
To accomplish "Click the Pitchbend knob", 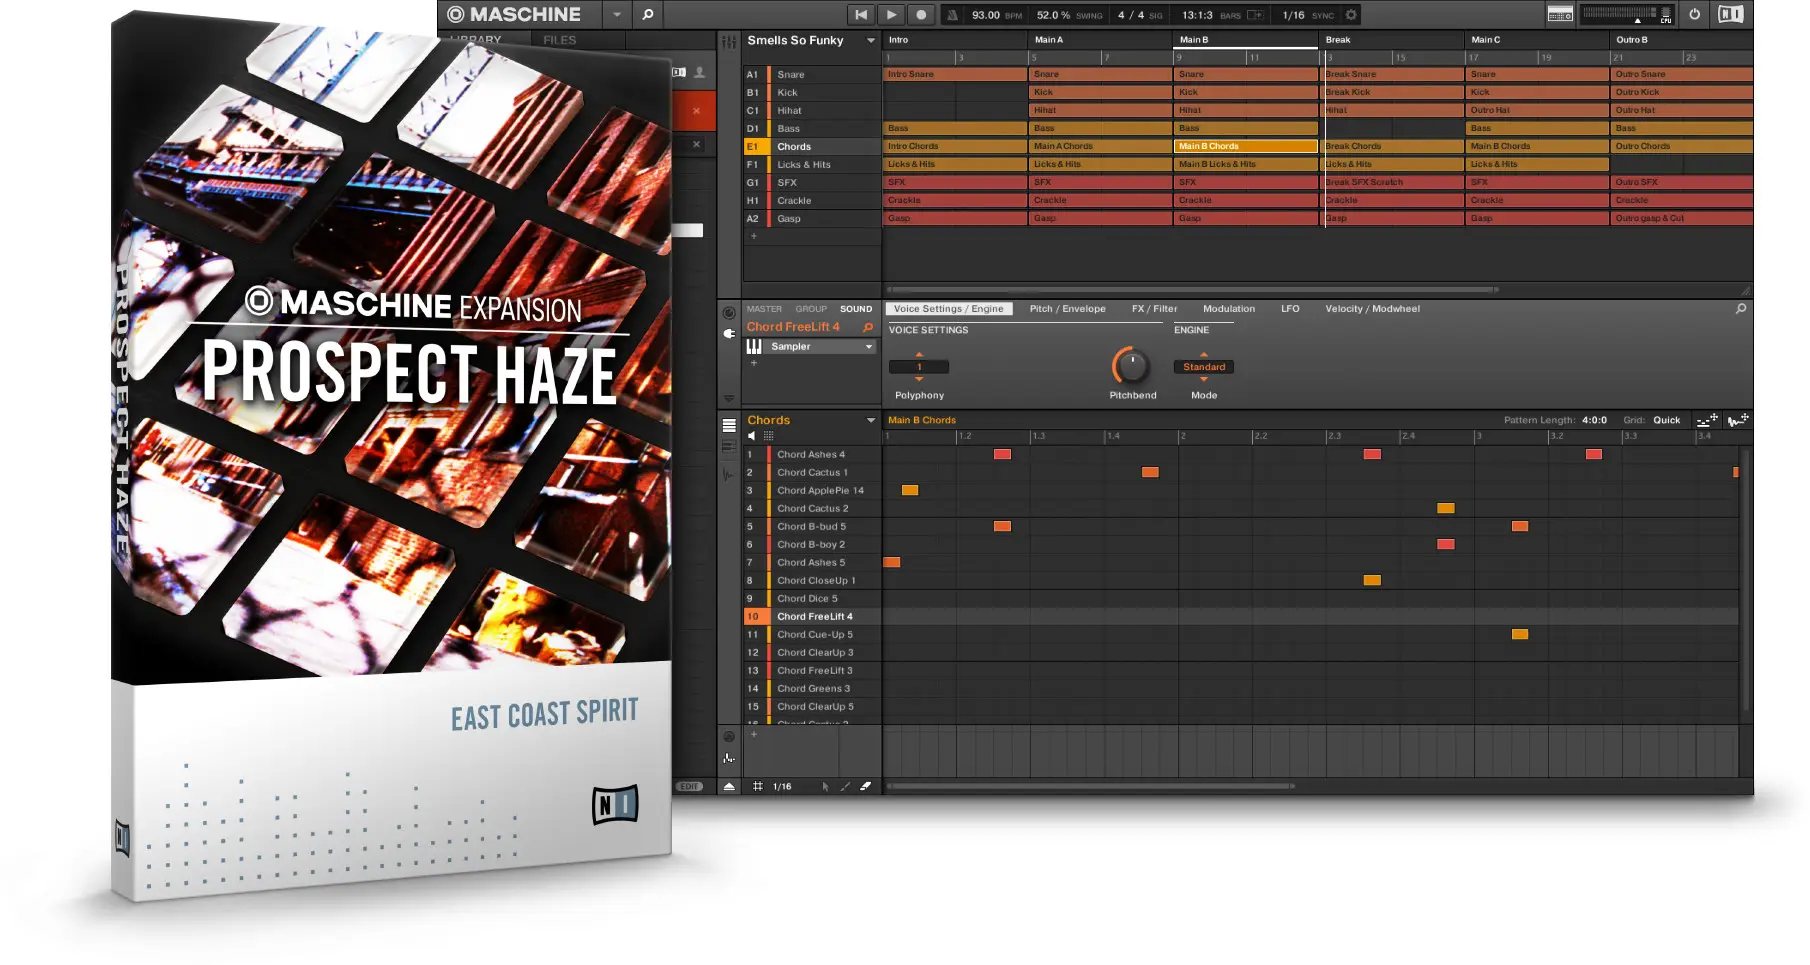I will click(x=1132, y=366).
